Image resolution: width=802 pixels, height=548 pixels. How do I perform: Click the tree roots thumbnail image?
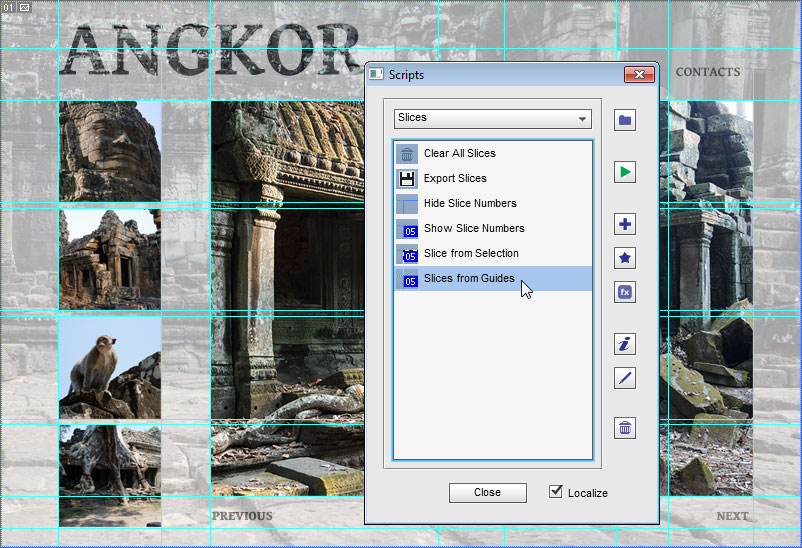pos(110,476)
